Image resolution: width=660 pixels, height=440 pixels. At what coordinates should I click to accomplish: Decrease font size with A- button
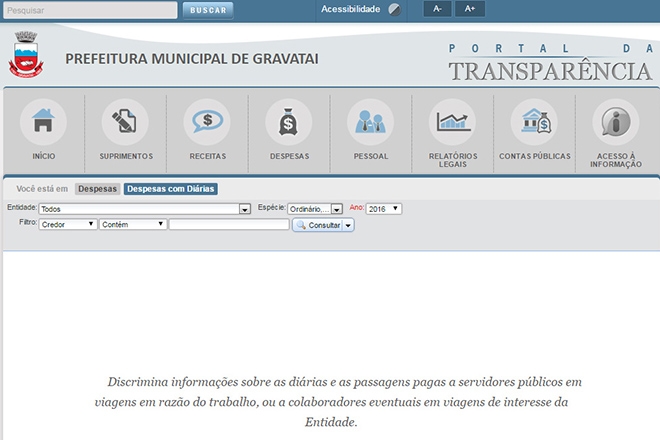[438, 9]
